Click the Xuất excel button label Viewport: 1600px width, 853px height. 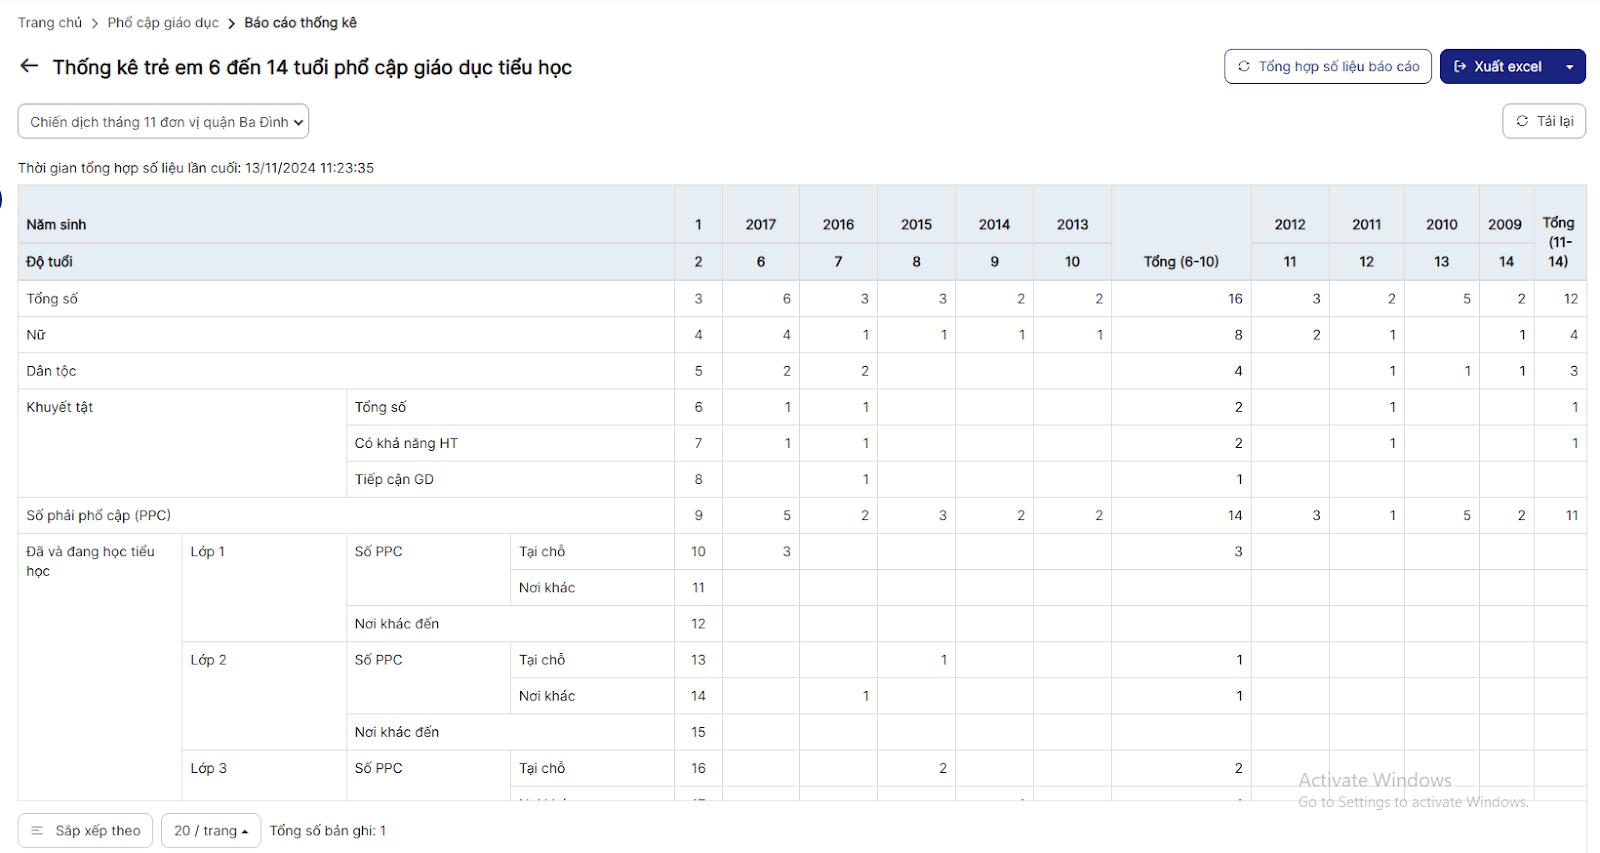tap(1507, 67)
